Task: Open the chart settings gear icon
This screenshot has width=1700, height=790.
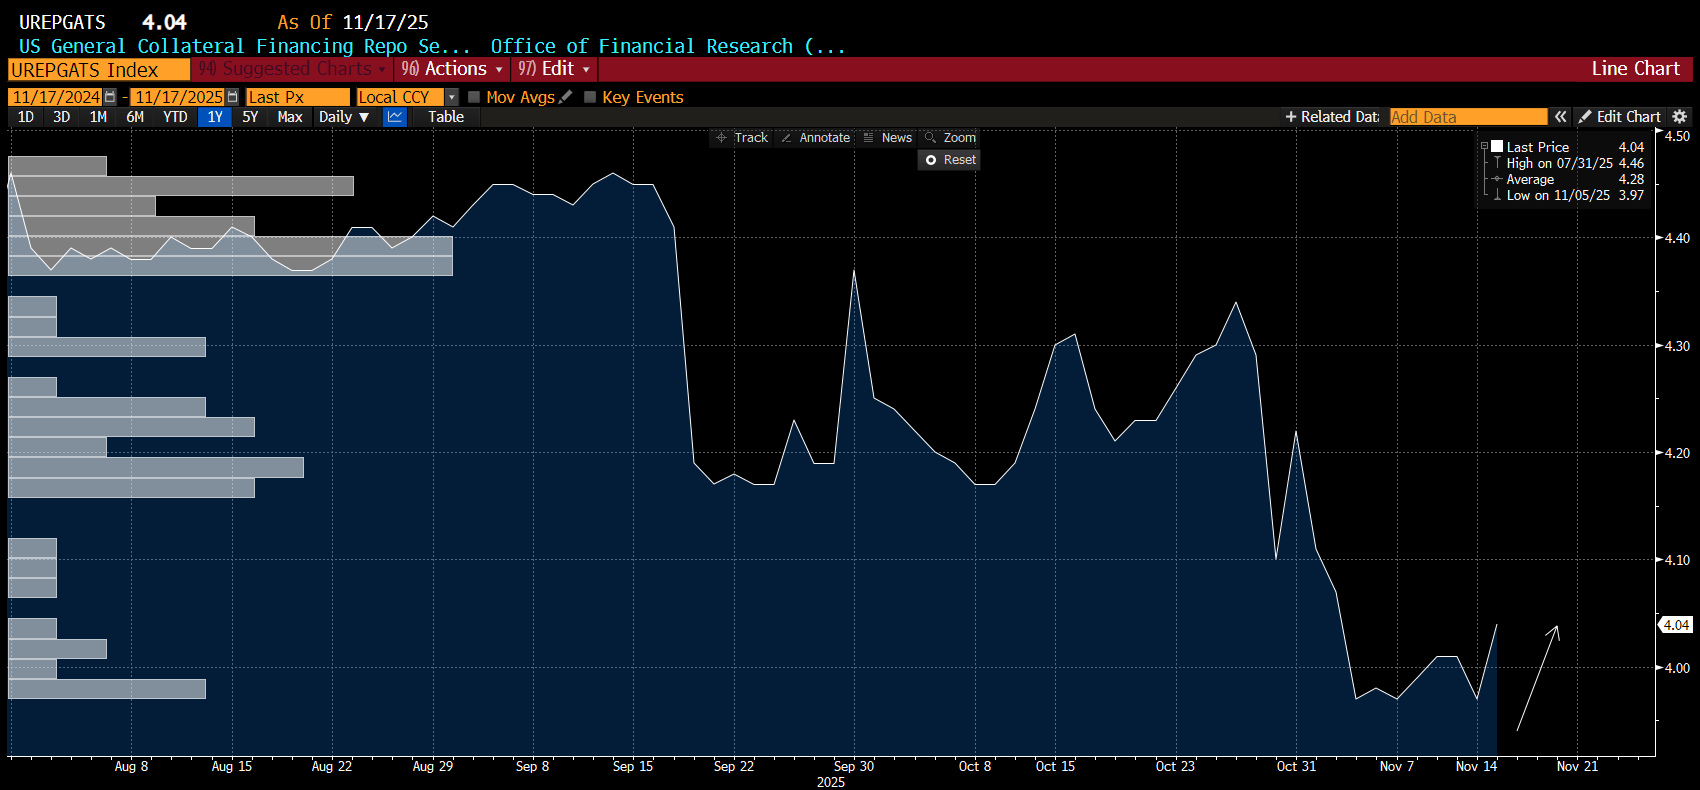Action: pyautogui.click(x=1680, y=117)
